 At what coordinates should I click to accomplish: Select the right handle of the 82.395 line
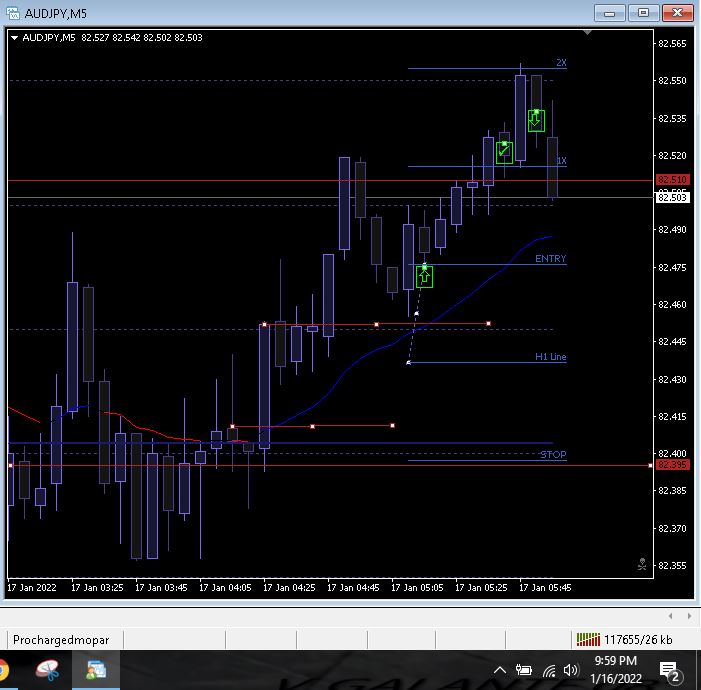coord(650,466)
